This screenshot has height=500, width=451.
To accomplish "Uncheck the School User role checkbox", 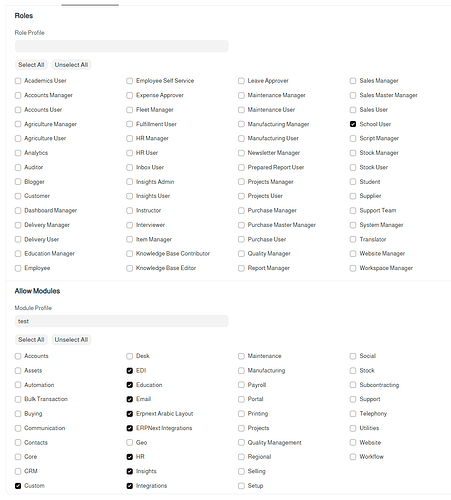I will [x=353, y=124].
